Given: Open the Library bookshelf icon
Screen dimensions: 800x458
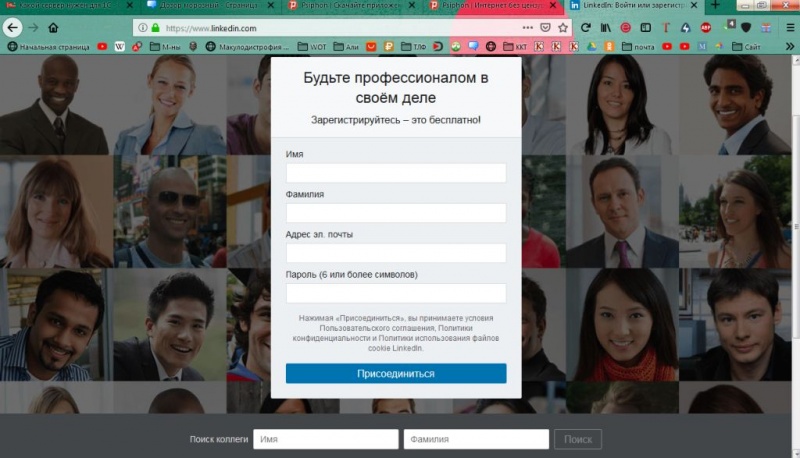Looking at the screenshot, I should [606, 28].
